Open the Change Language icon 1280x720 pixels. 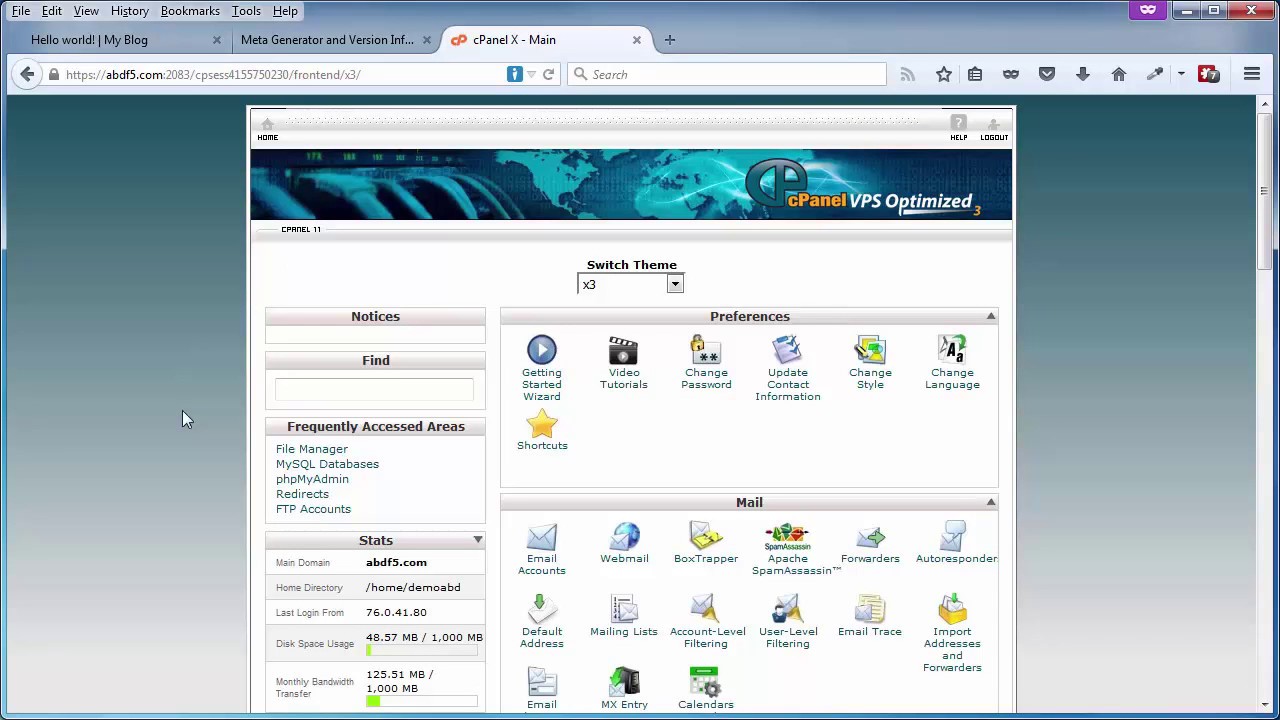(x=952, y=350)
